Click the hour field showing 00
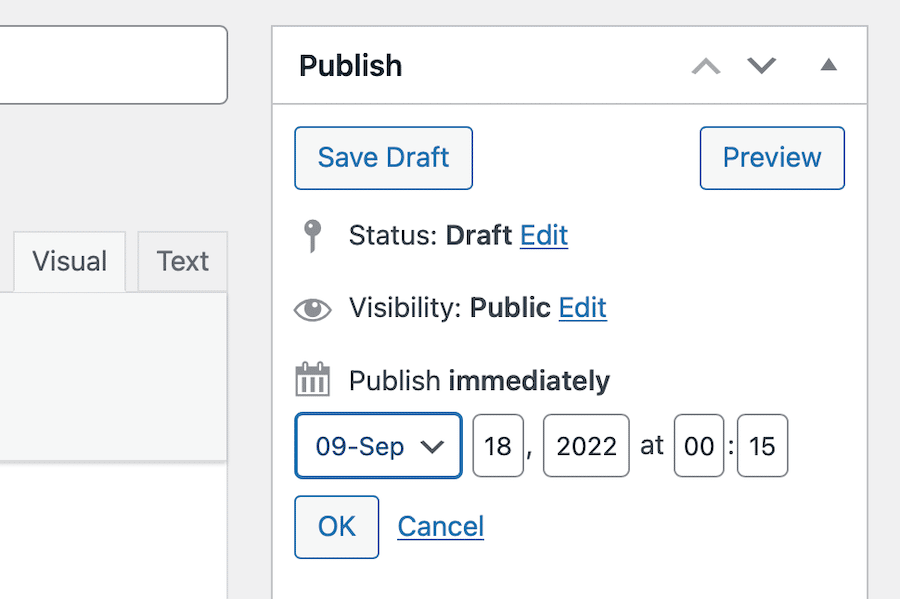This screenshot has width=900, height=599. tap(699, 446)
